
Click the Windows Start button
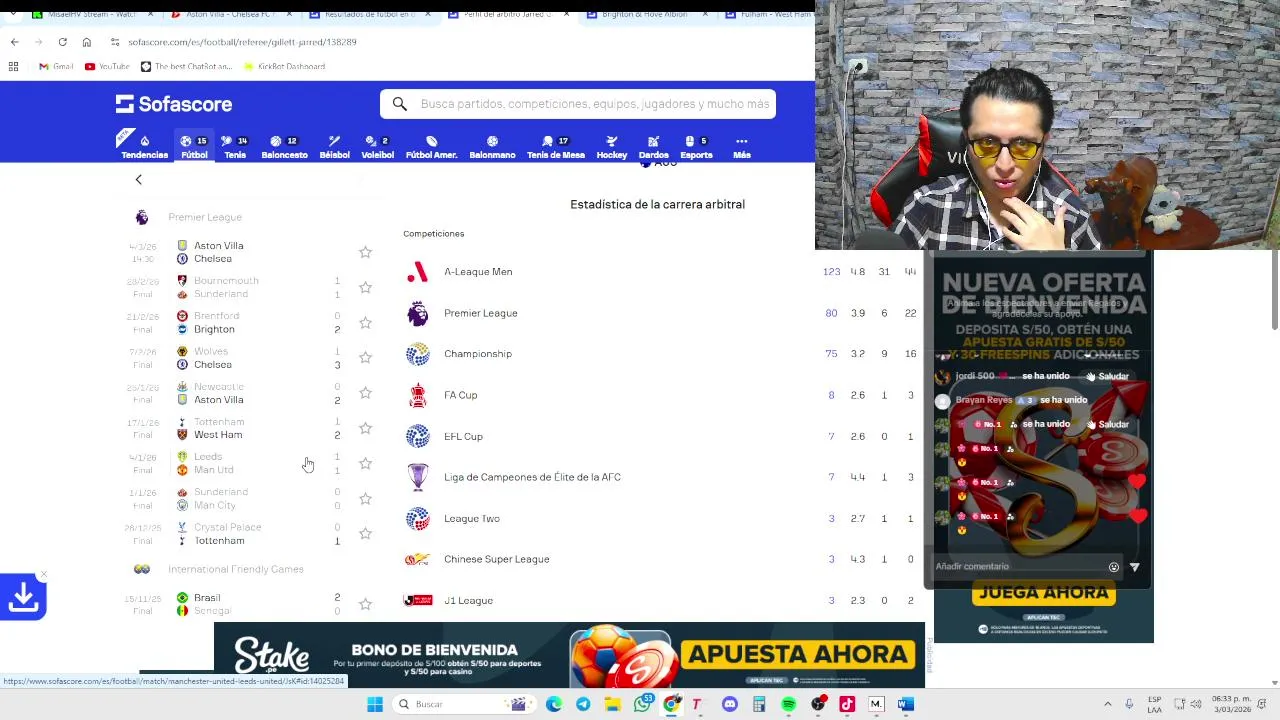coord(375,704)
